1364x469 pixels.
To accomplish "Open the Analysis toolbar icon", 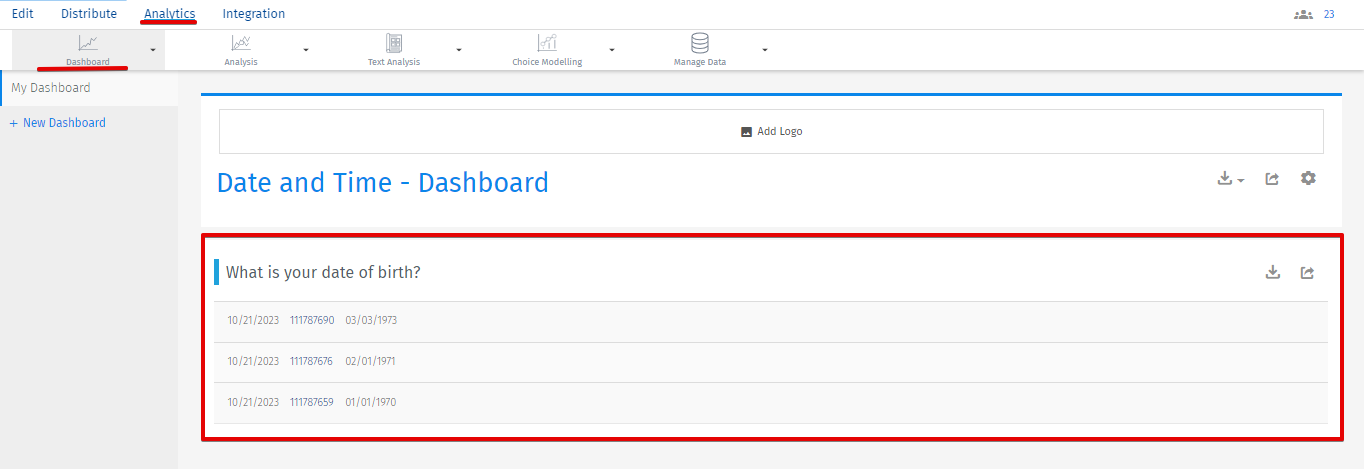I will tap(241, 43).
